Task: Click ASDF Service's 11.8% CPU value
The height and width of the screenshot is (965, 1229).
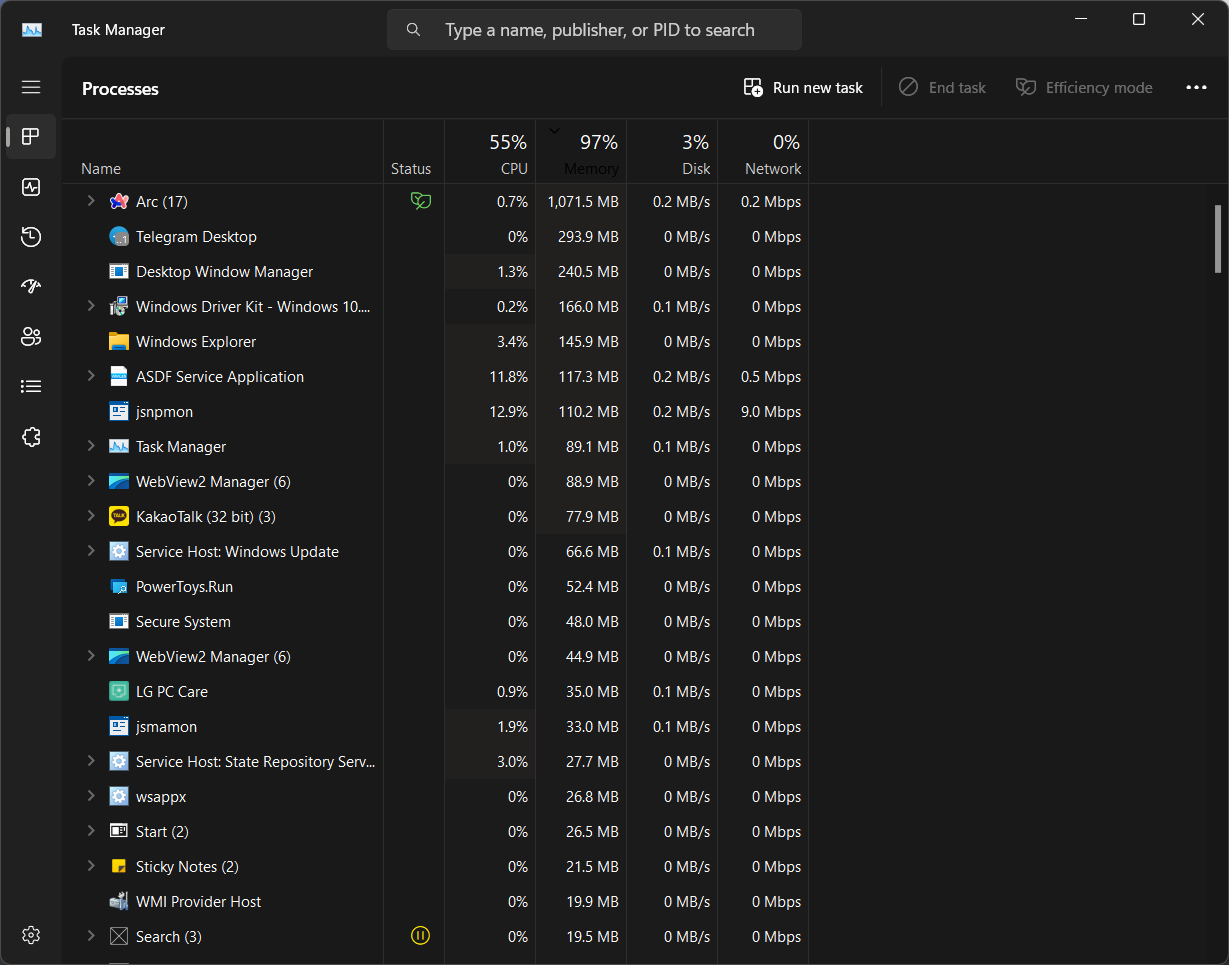Action: [x=508, y=376]
